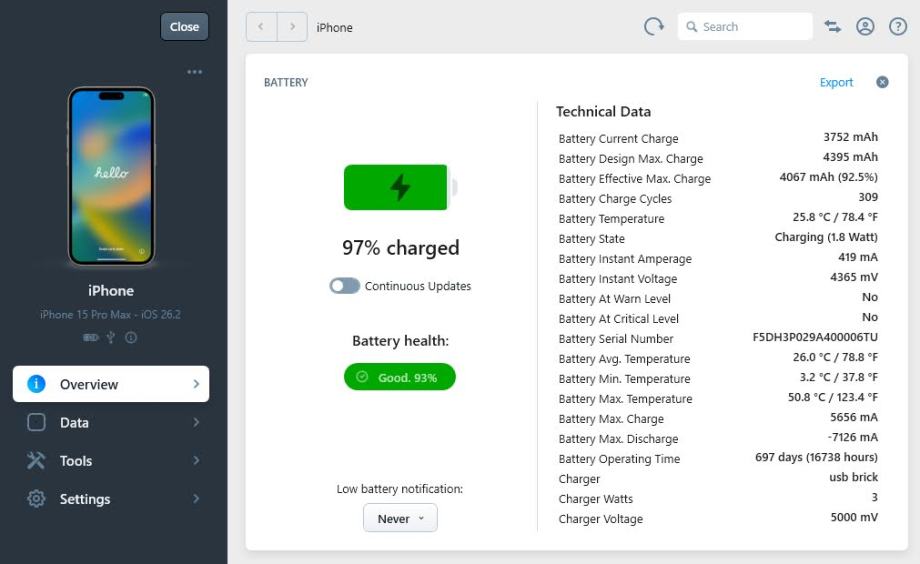Open the transfers arrows icon

point(832,27)
